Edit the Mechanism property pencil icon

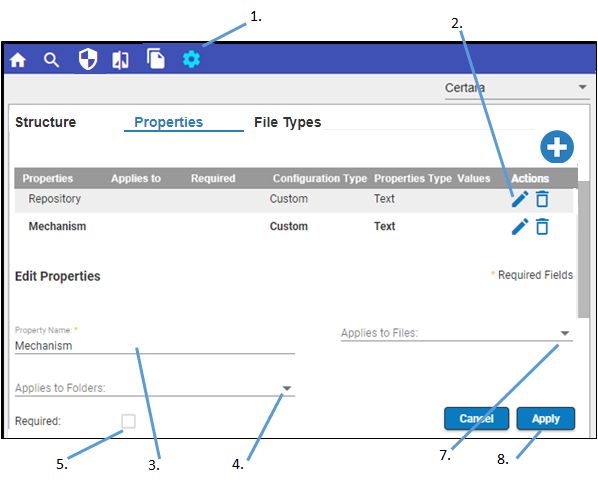[520, 226]
